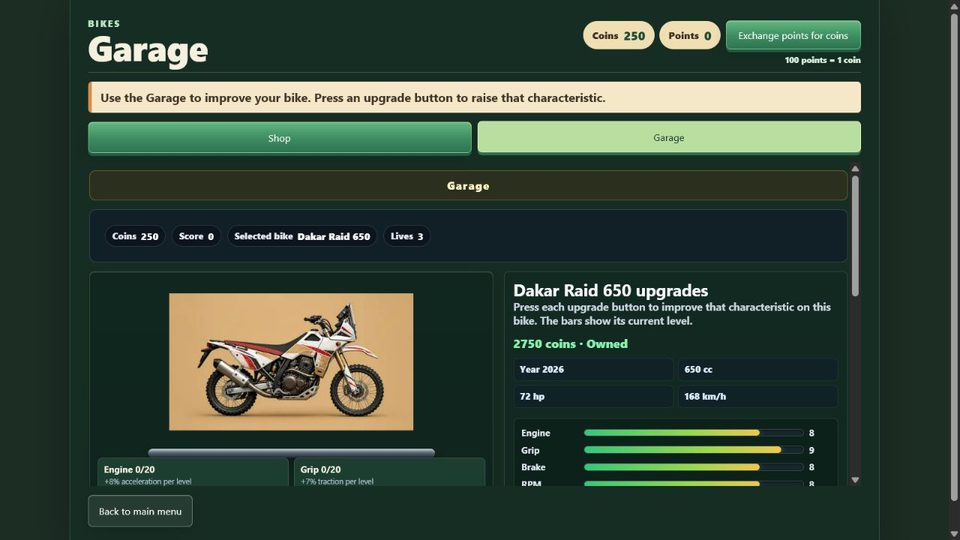Click the Grip 0/20 upgrade button

[389, 473]
